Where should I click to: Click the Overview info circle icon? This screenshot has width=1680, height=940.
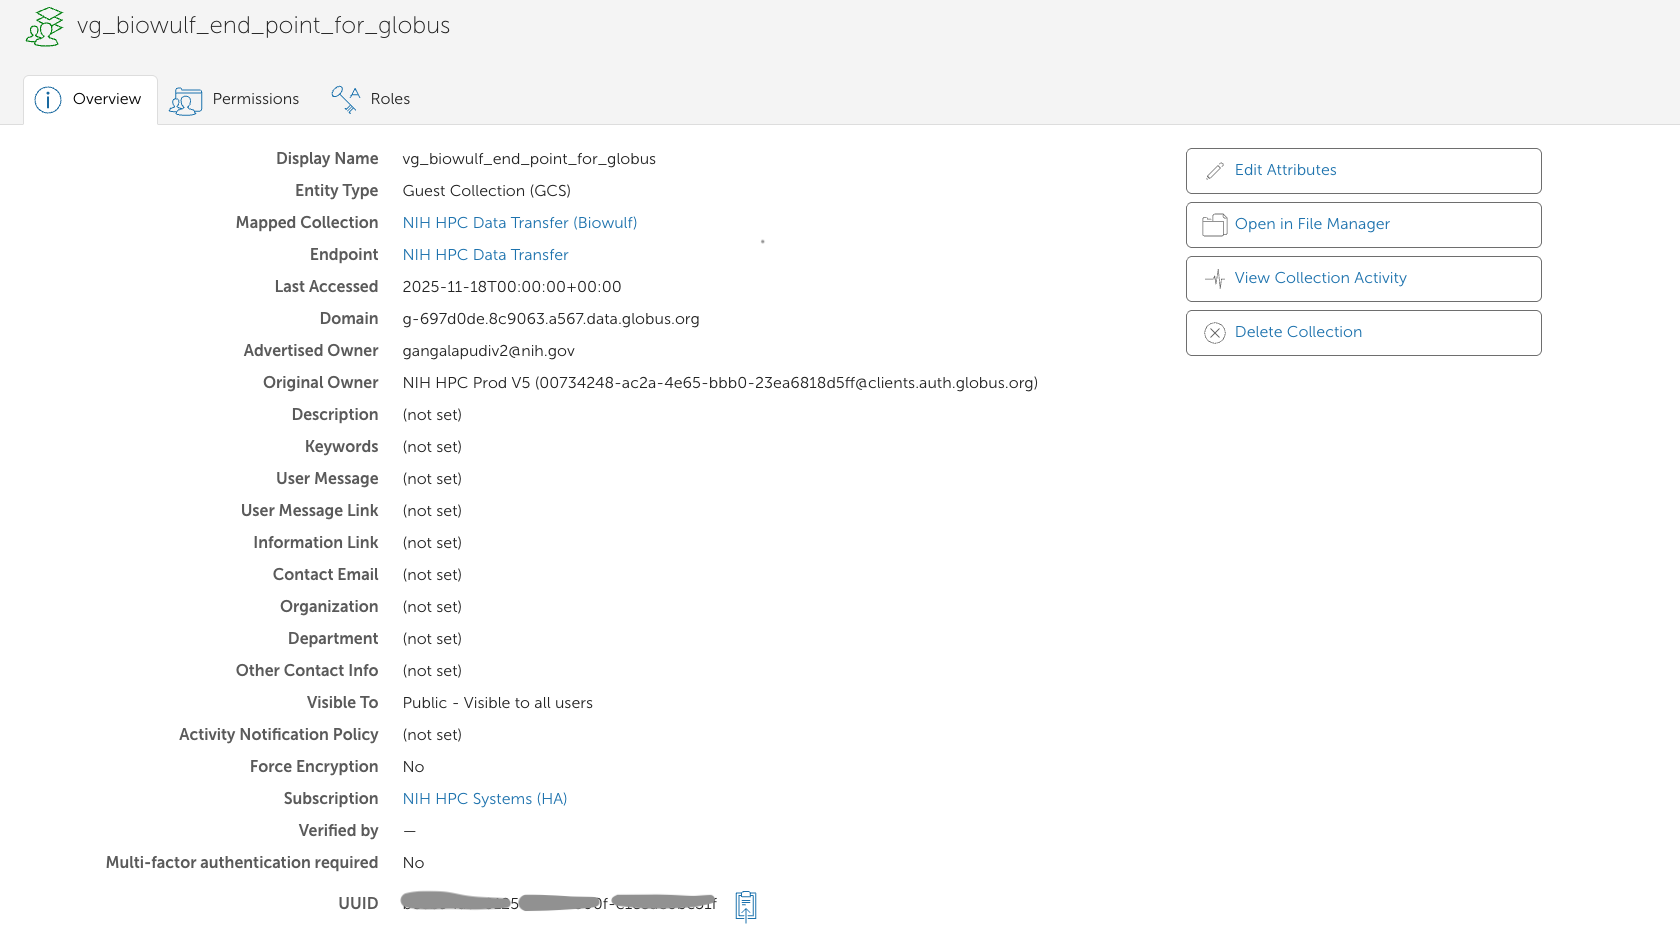point(48,100)
